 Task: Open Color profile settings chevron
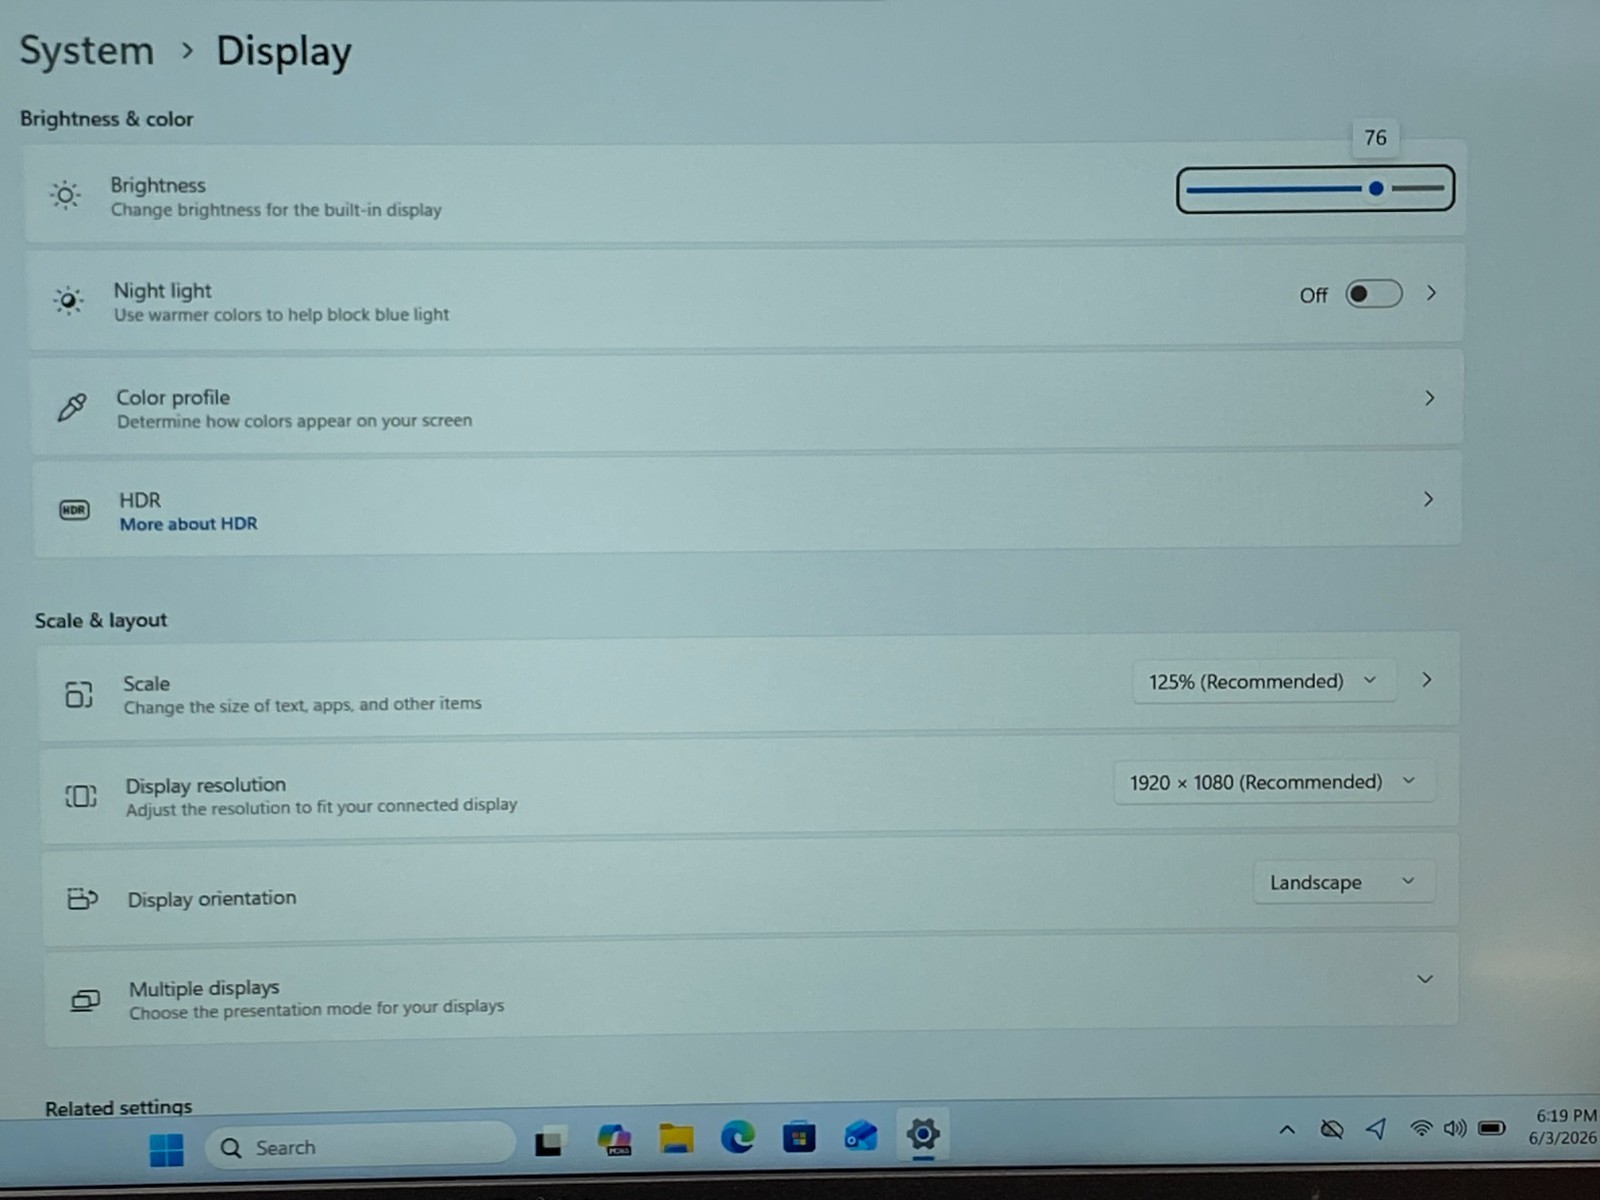point(1429,398)
